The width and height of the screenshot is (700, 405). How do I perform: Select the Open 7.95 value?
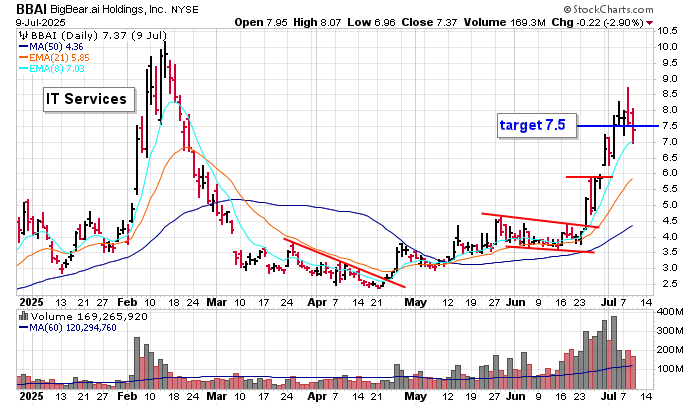click(x=261, y=22)
